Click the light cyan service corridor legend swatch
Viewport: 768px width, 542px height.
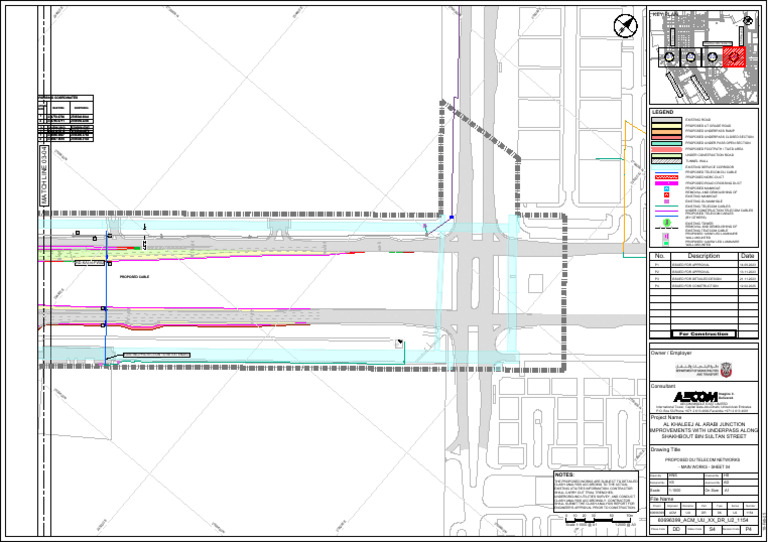click(666, 167)
